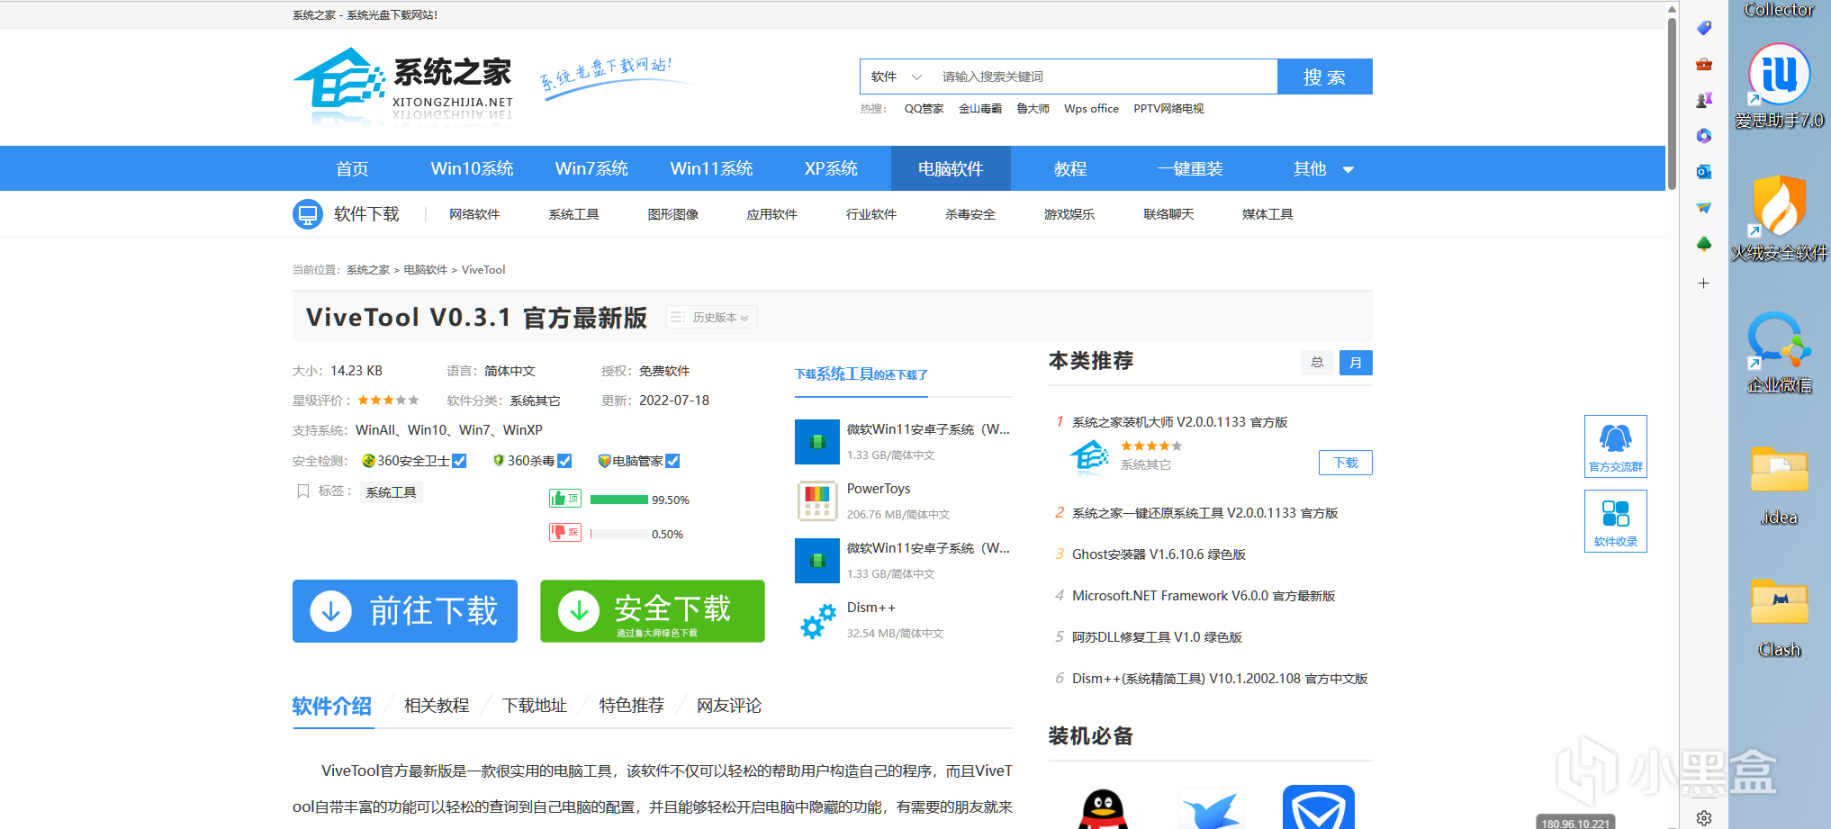Image resolution: width=1831 pixels, height=829 pixels.
Task: Click the first 微软Win11安卓子系统 icon
Action: [x=817, y=442]
